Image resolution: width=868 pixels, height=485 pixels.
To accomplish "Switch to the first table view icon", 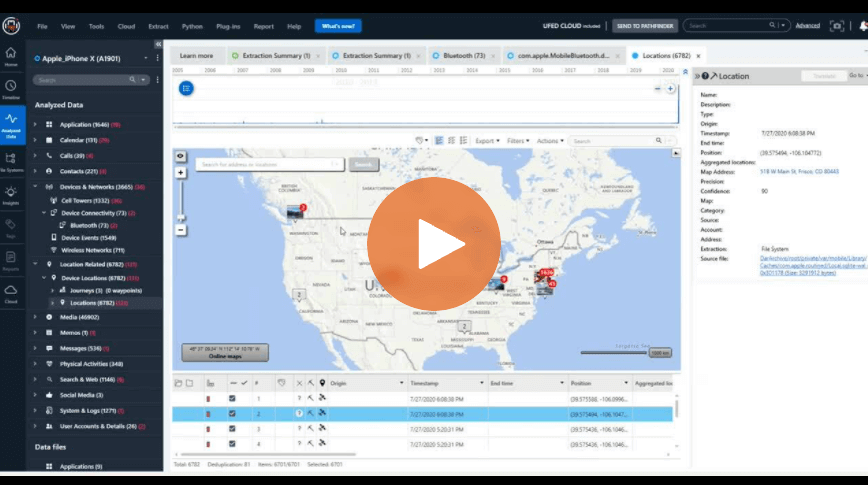I will click(x=439, y=141).
